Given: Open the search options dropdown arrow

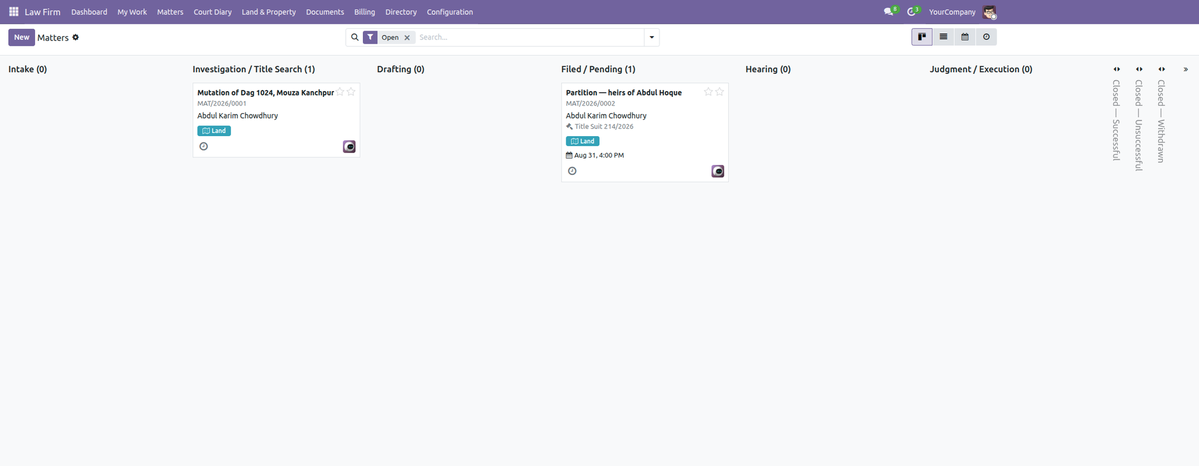Looking at the screenshot, I should pyautogui.click(x=651, y=37).
